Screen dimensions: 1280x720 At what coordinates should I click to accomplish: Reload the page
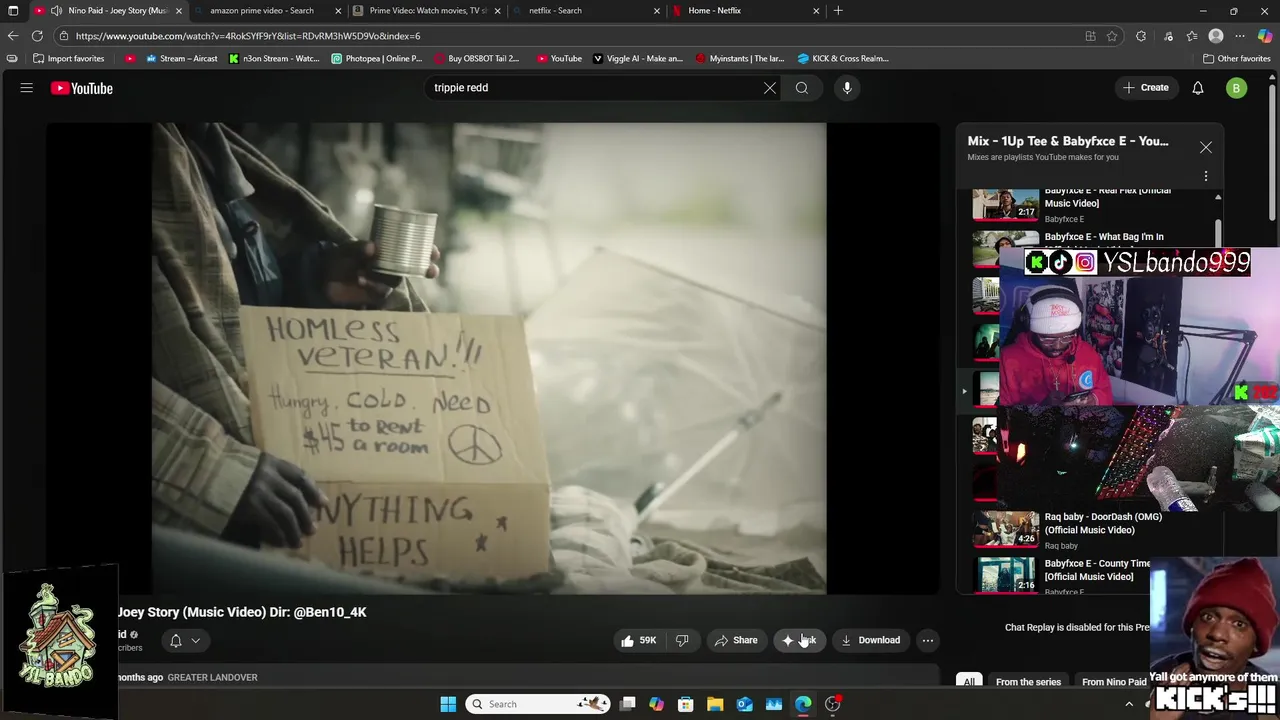pos(37,36)
